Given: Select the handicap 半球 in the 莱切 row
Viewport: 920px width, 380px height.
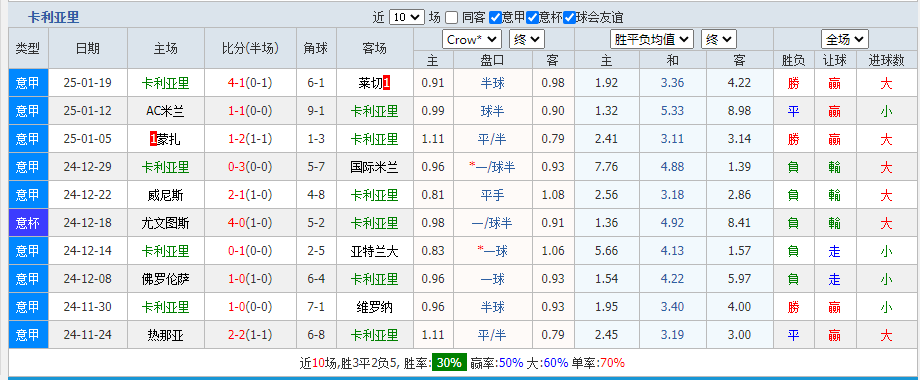Looking at the screenshot, I should tap(492, 83).
